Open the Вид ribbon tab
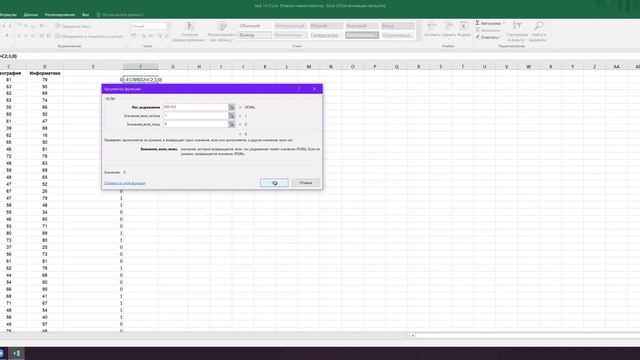 point(85,15)
